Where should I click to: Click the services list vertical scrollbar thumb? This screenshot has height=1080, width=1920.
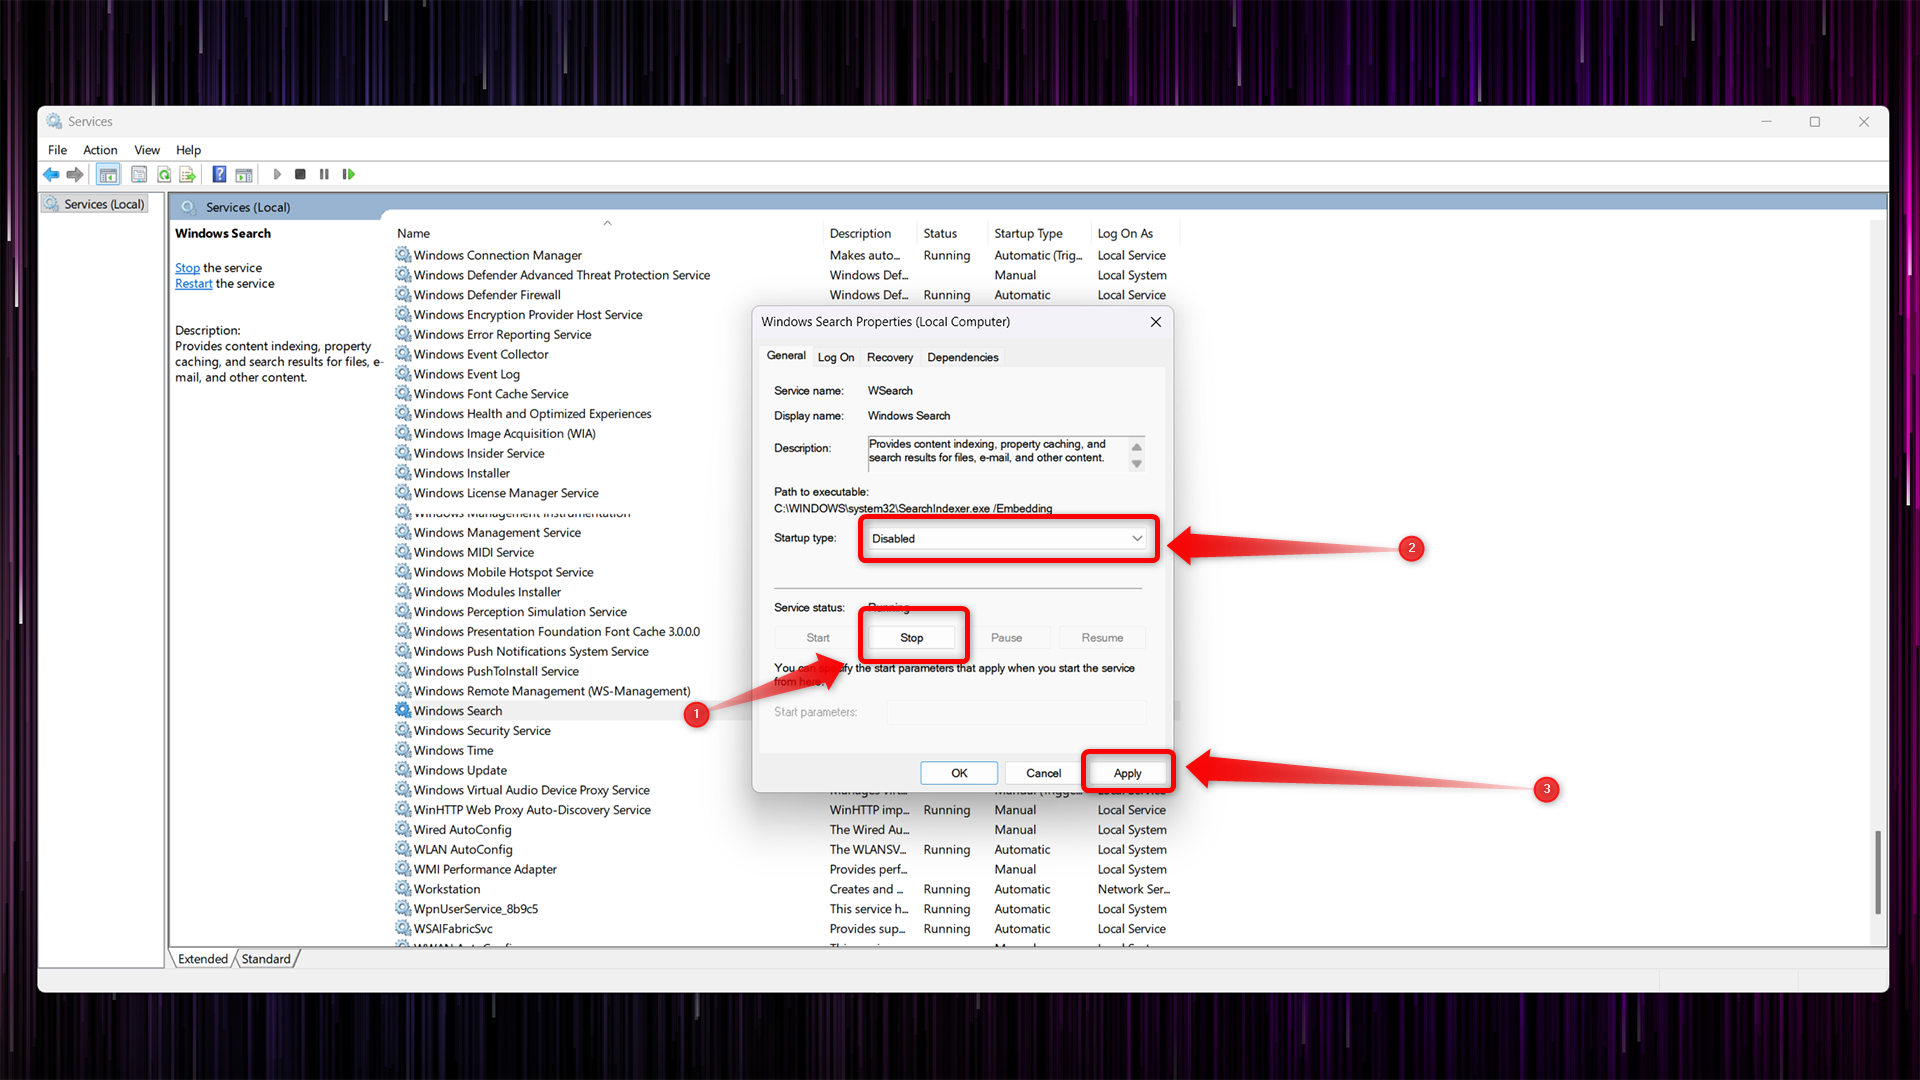click(1878, 872)
